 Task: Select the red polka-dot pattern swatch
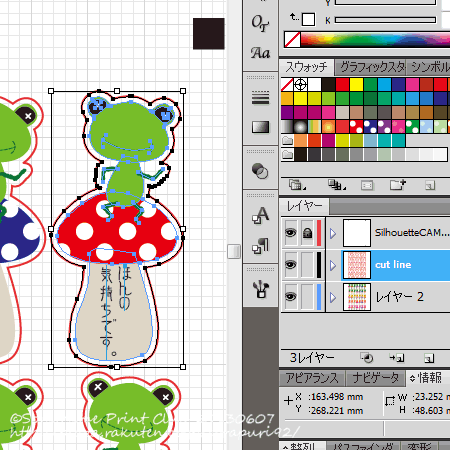[x=356, y=127]
